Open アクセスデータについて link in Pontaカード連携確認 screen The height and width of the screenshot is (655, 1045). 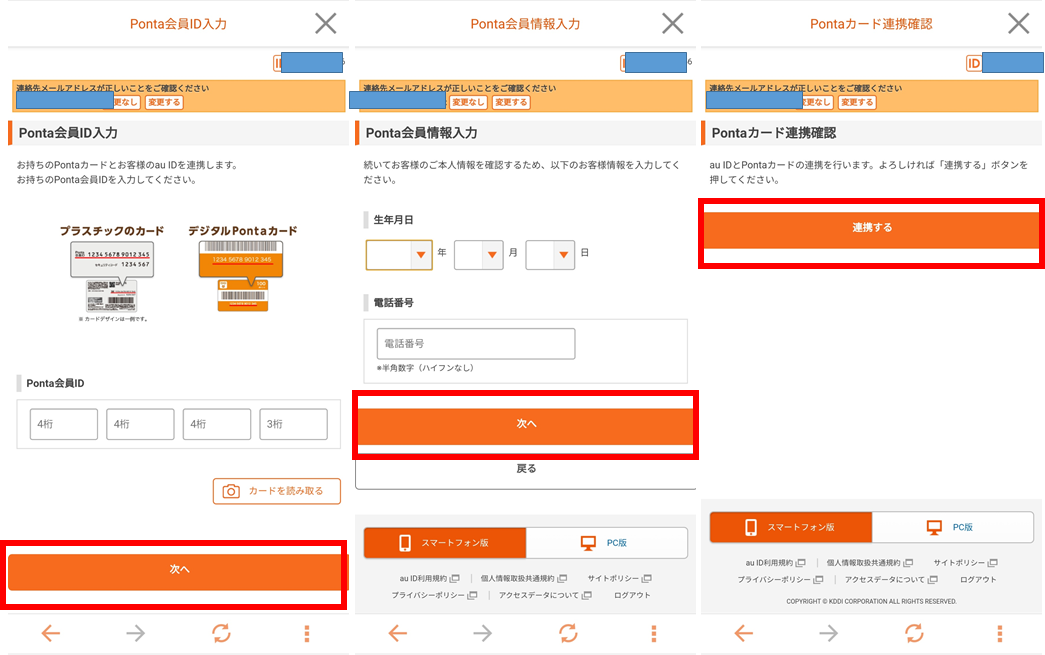[x=890, y=580]
